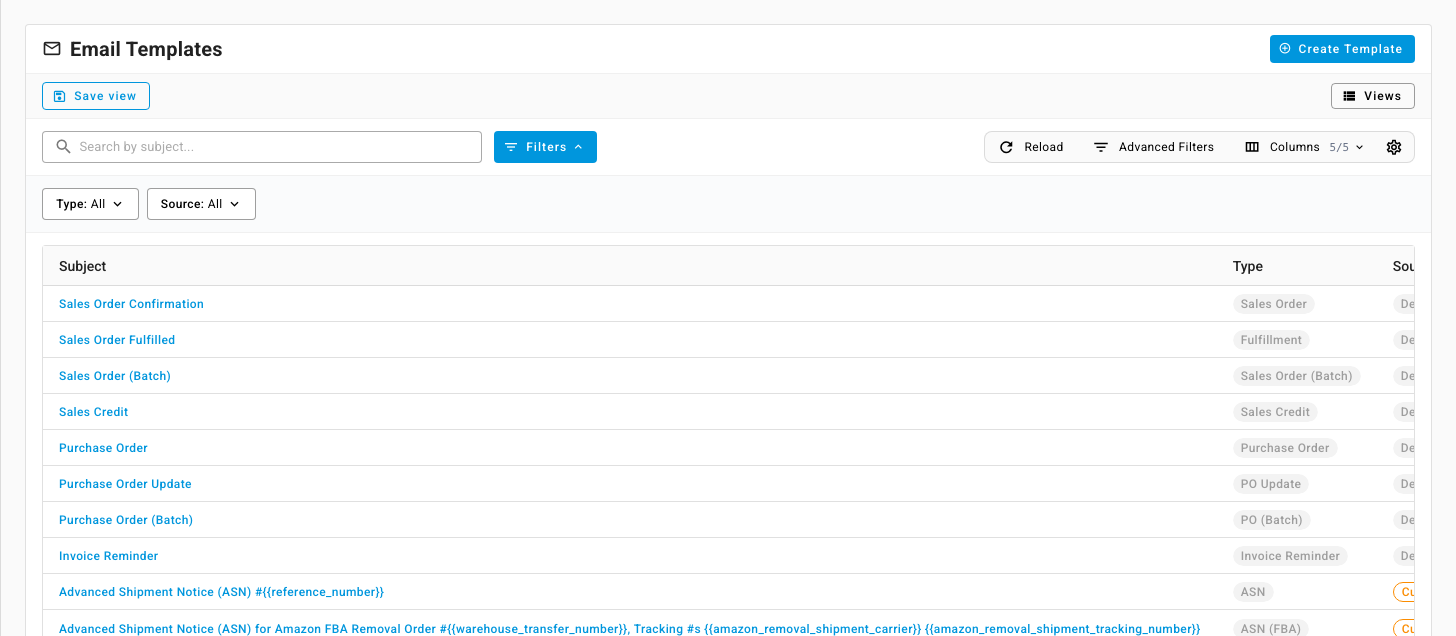
Task: Click the PO Update type badge
Action: click(1271, 484)
